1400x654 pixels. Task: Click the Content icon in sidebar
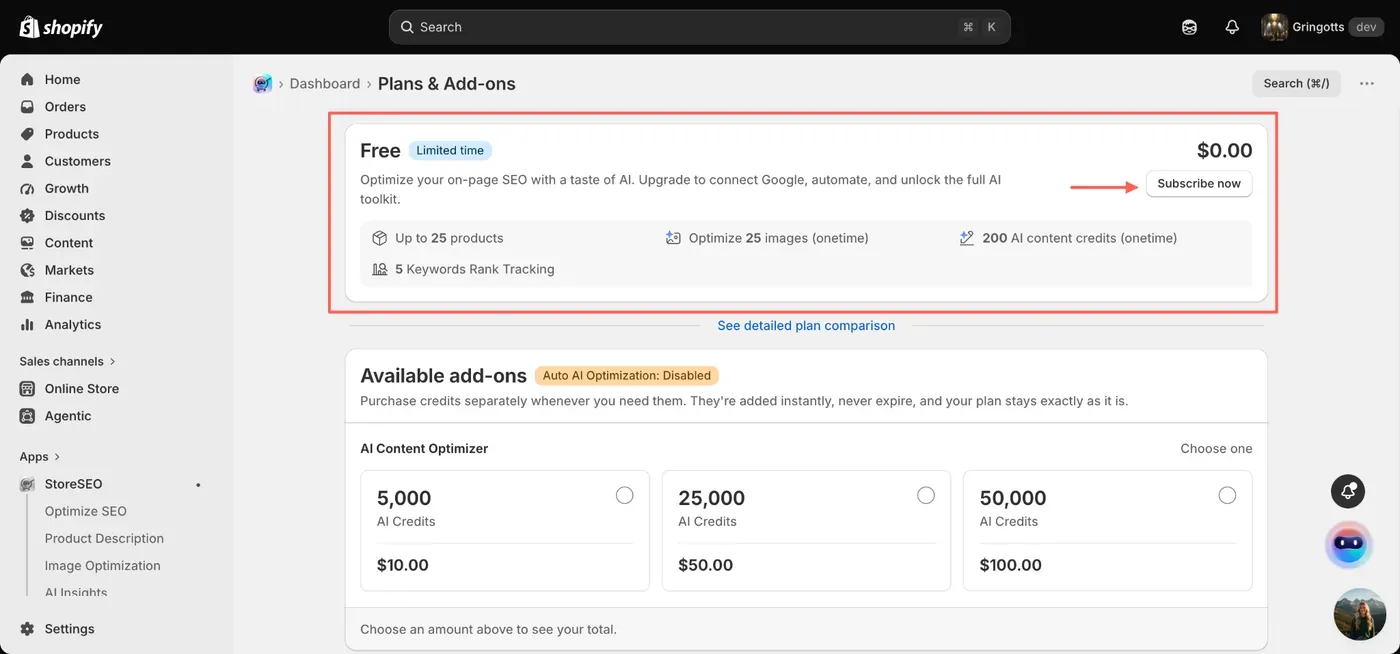click(x=27, y=243)
